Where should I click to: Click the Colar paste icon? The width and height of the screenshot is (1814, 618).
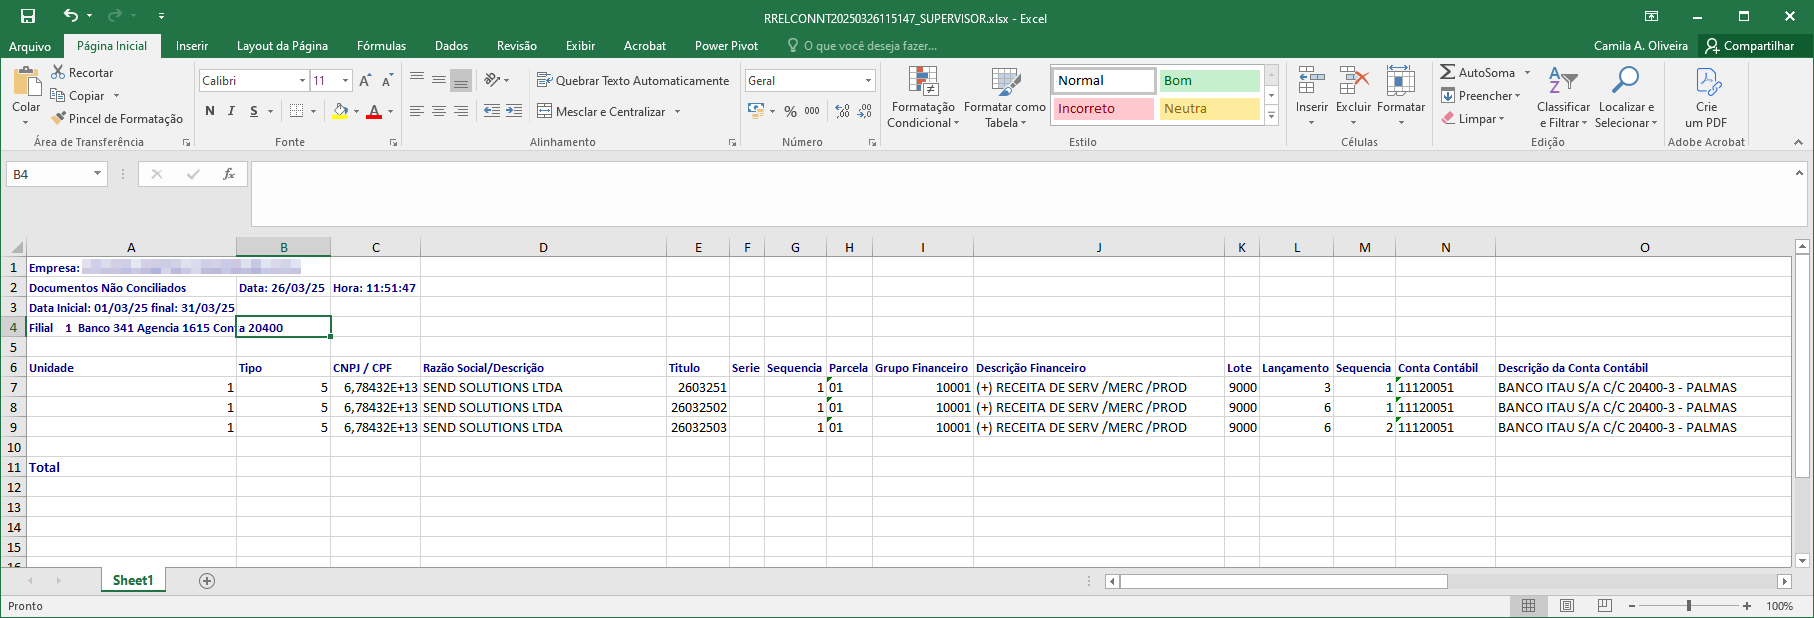pyautogui.click(x=27, y=82)
